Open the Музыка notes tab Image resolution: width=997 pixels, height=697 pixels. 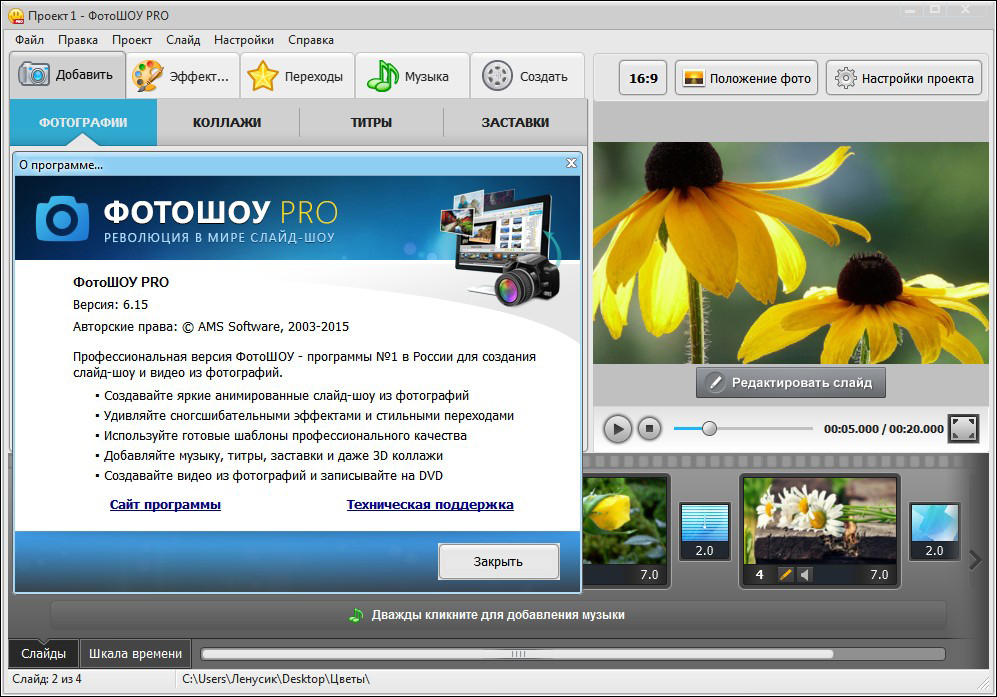[412, 76]
